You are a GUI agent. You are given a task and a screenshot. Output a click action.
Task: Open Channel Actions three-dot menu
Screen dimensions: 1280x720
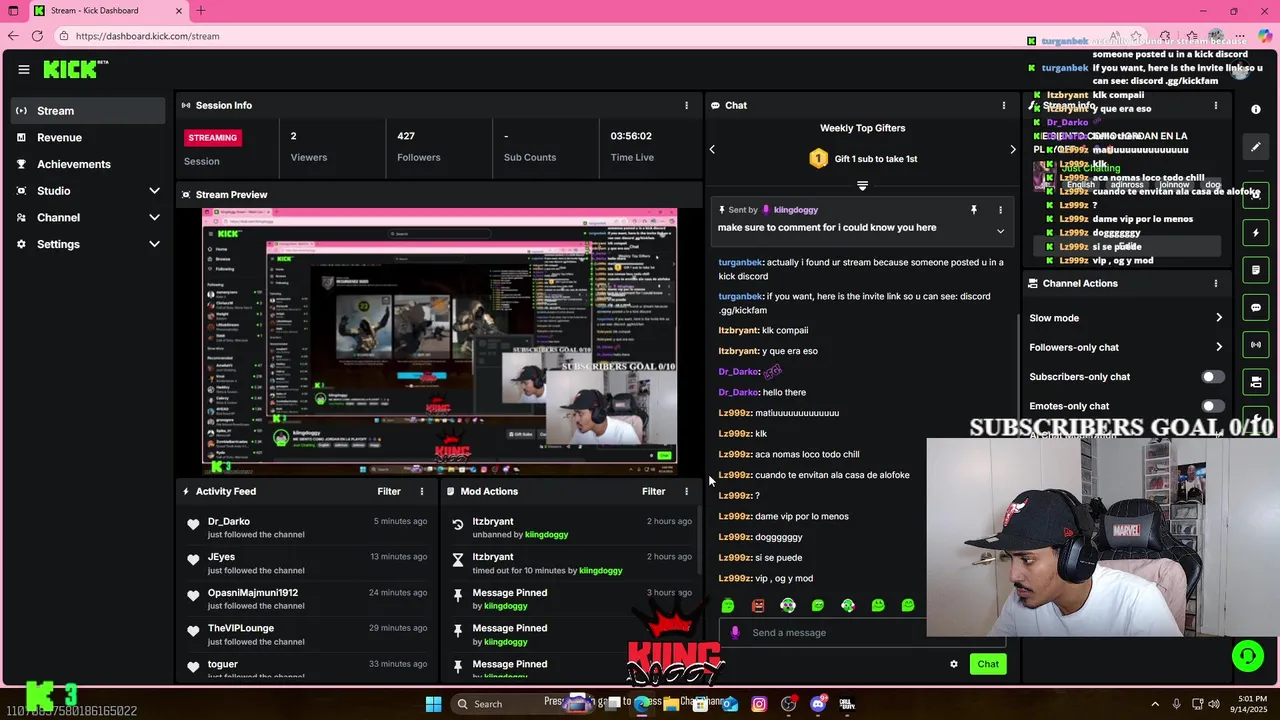(1216, 283)
